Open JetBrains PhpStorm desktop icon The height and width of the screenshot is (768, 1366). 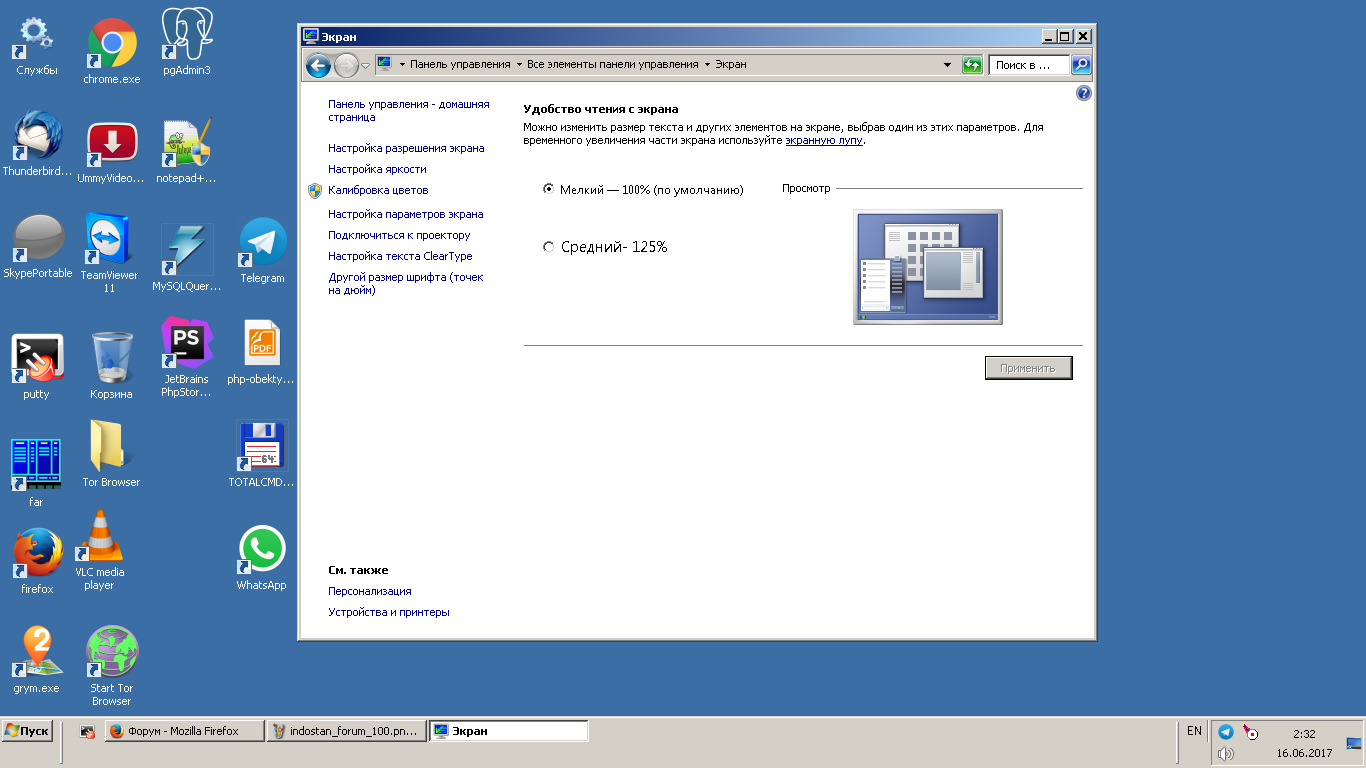[x=186, y=343]
